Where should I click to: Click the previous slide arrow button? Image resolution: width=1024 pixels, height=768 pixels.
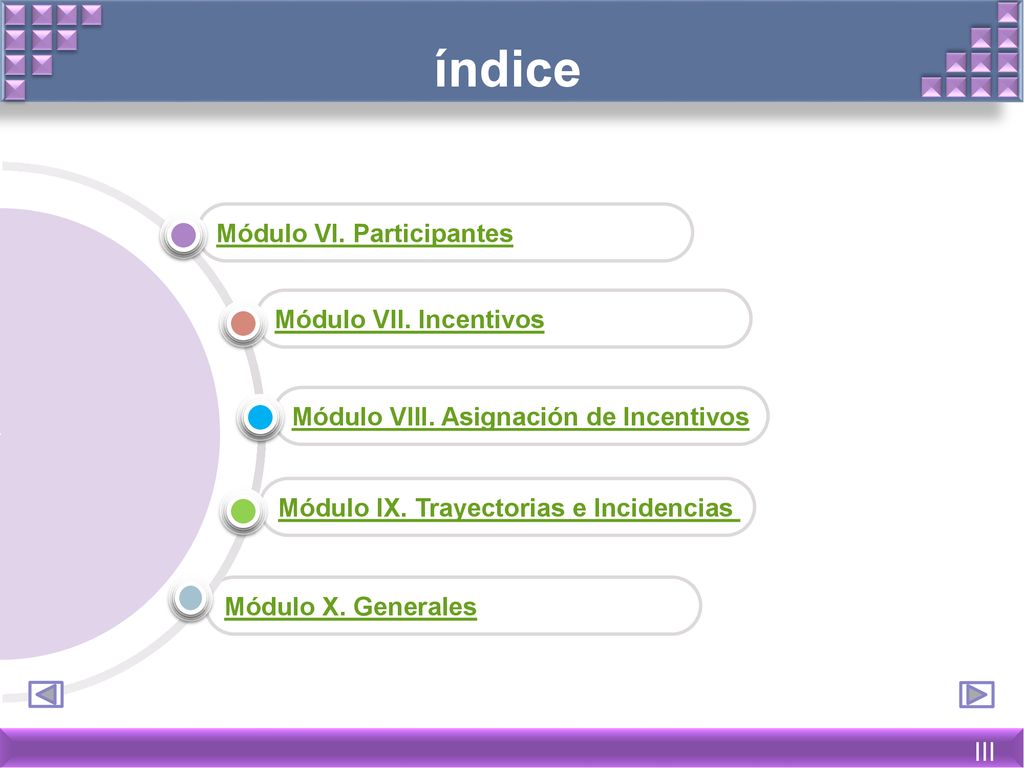click(x=46, y=694)
